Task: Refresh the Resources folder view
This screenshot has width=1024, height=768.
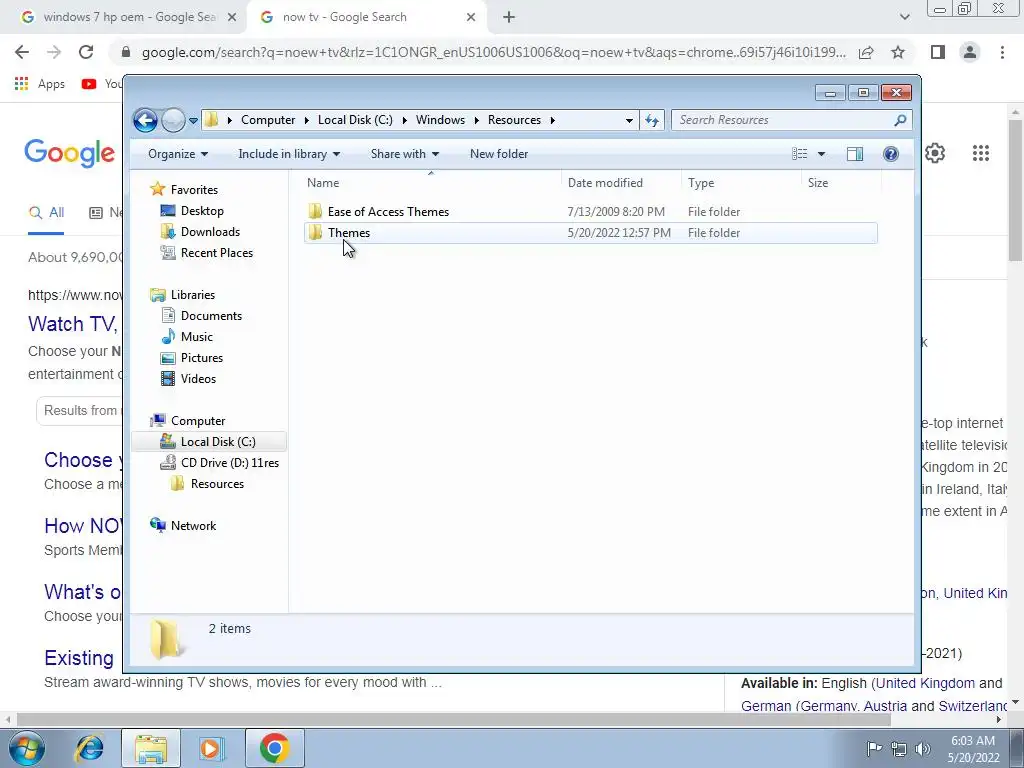Action: pos(652,120)
